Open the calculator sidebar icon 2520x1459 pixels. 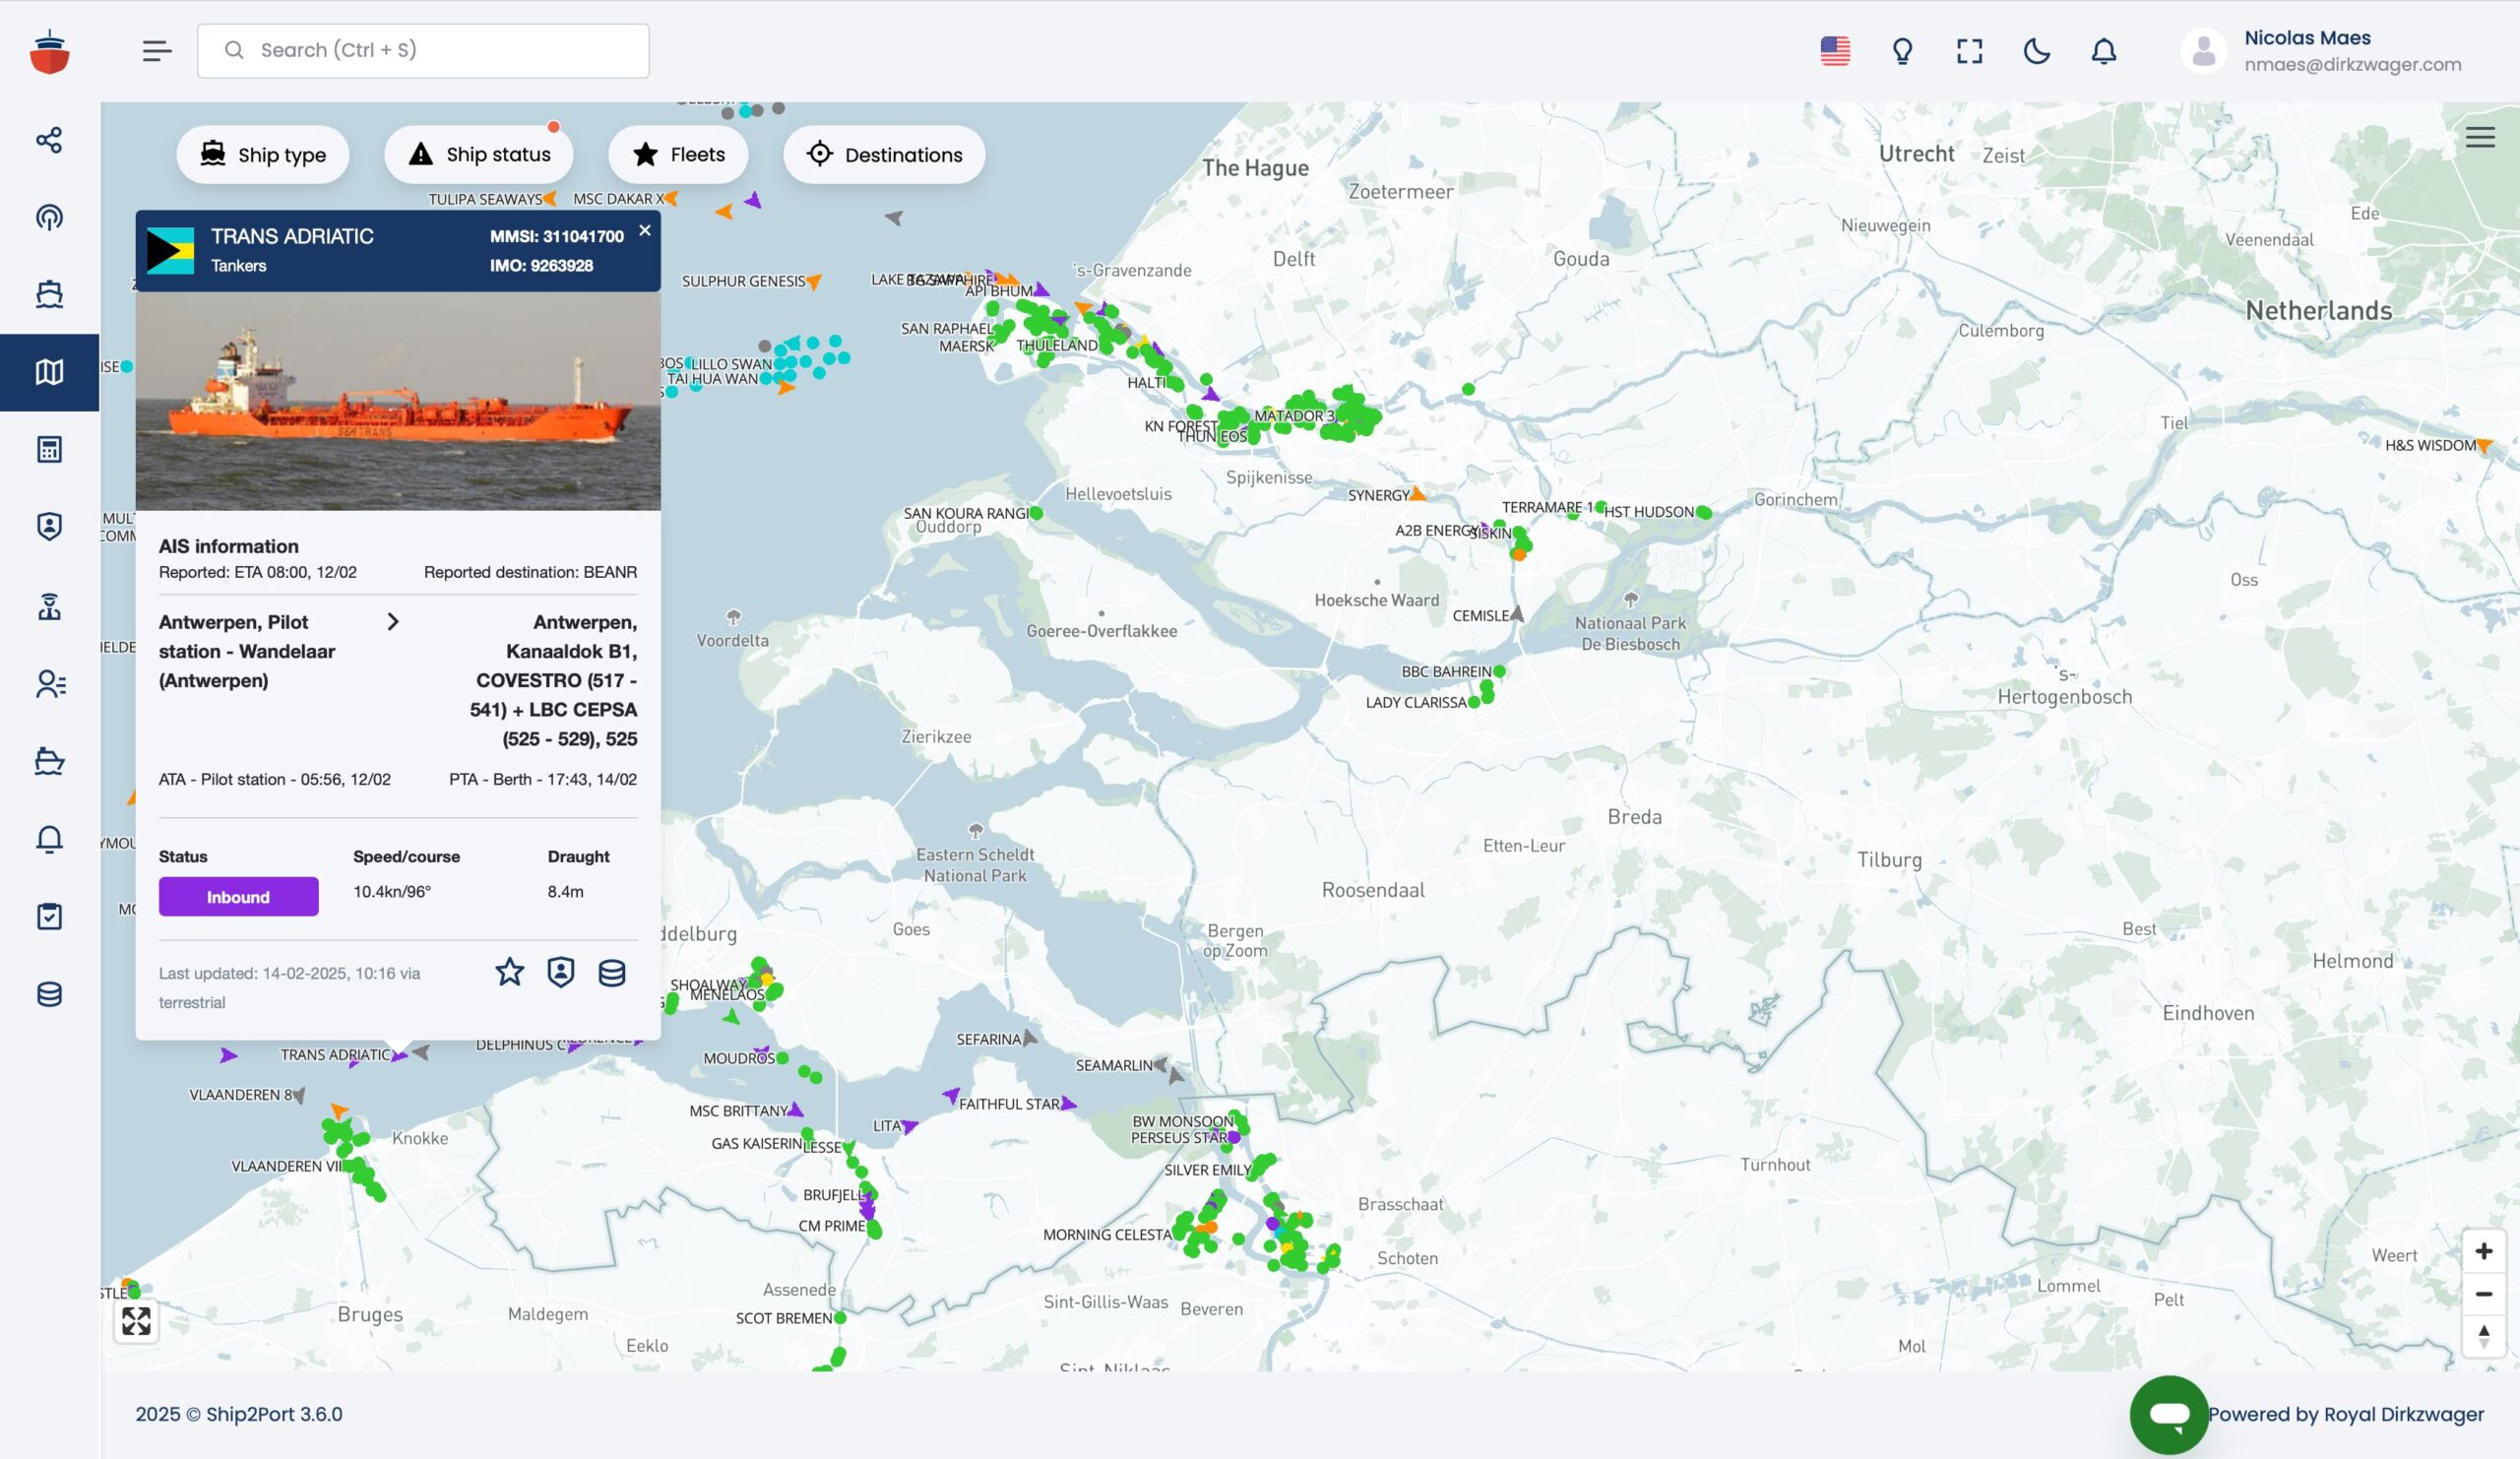point(49,449)
